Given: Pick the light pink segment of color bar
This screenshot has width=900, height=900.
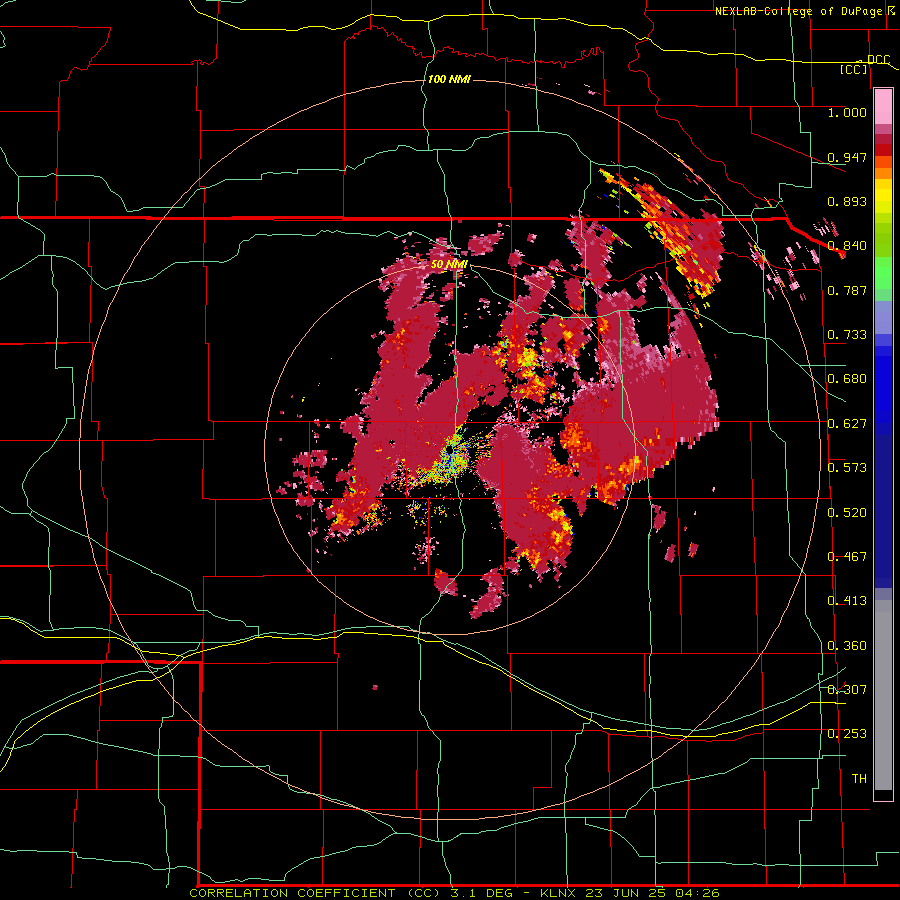Looking at the screenshot, I should coord(883,107).
